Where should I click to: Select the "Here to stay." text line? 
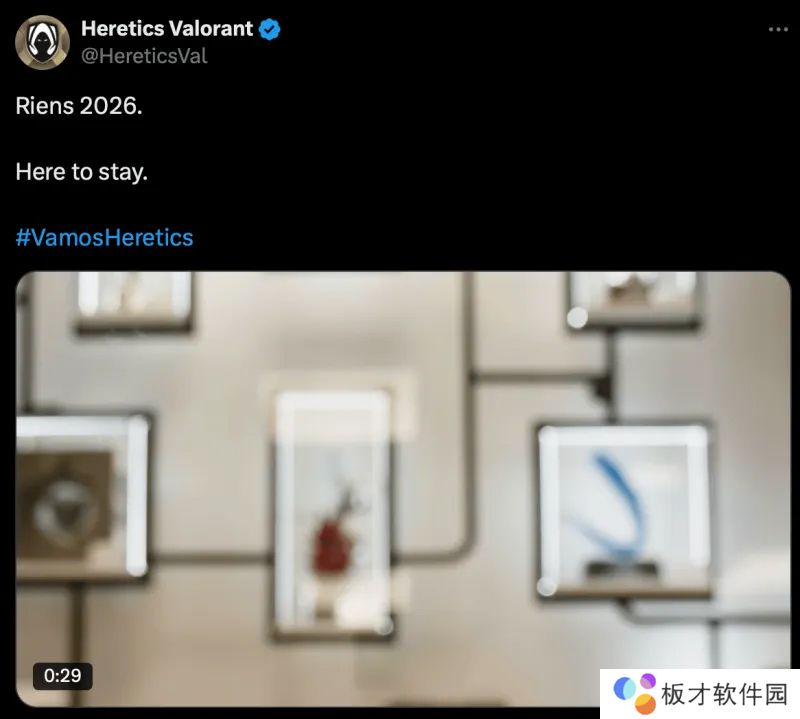pos(82,172)
